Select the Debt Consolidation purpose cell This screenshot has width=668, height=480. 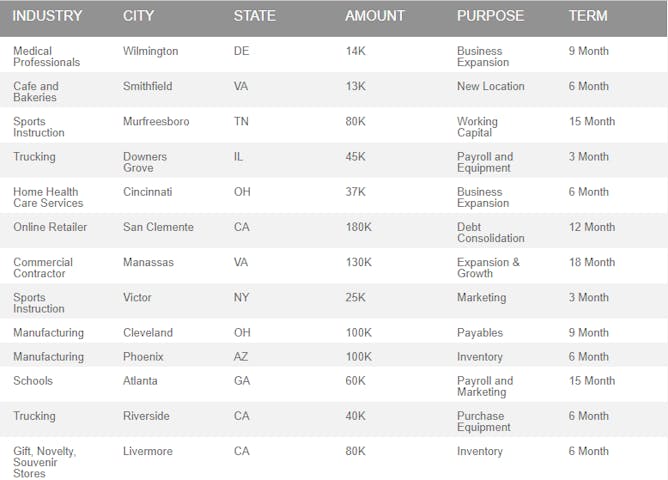click(x=490, y=233)
